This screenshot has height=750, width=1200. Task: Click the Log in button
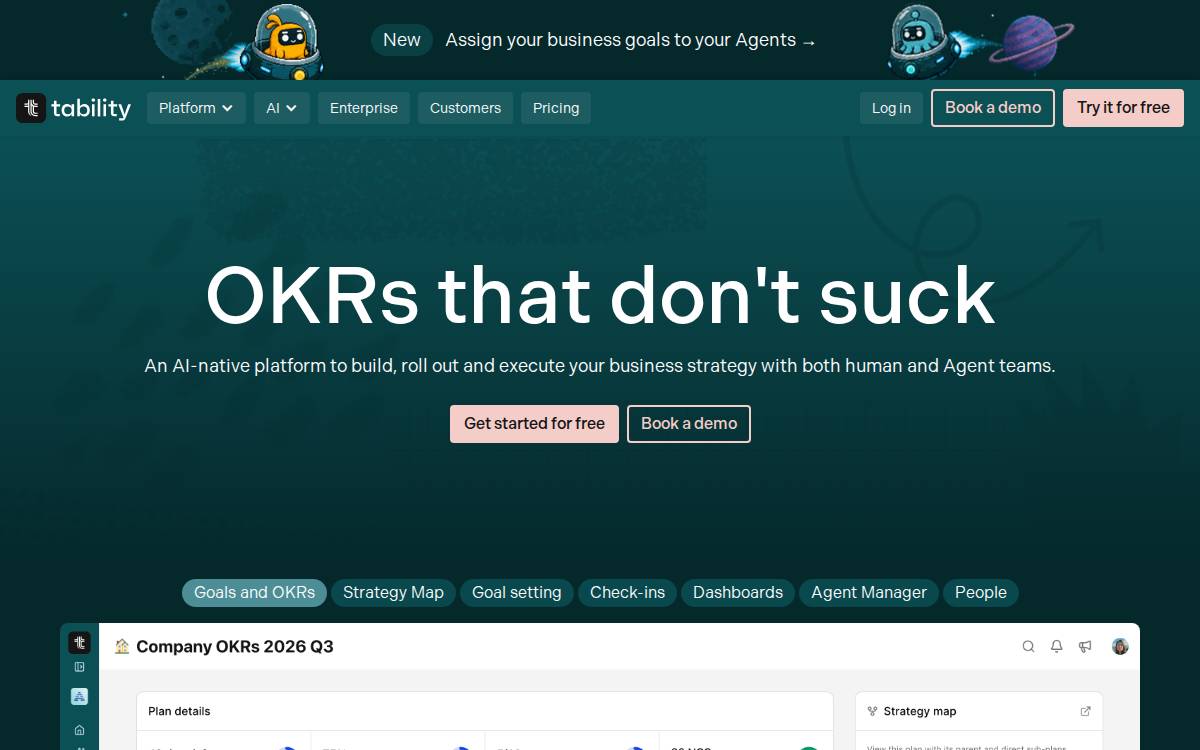891,108
